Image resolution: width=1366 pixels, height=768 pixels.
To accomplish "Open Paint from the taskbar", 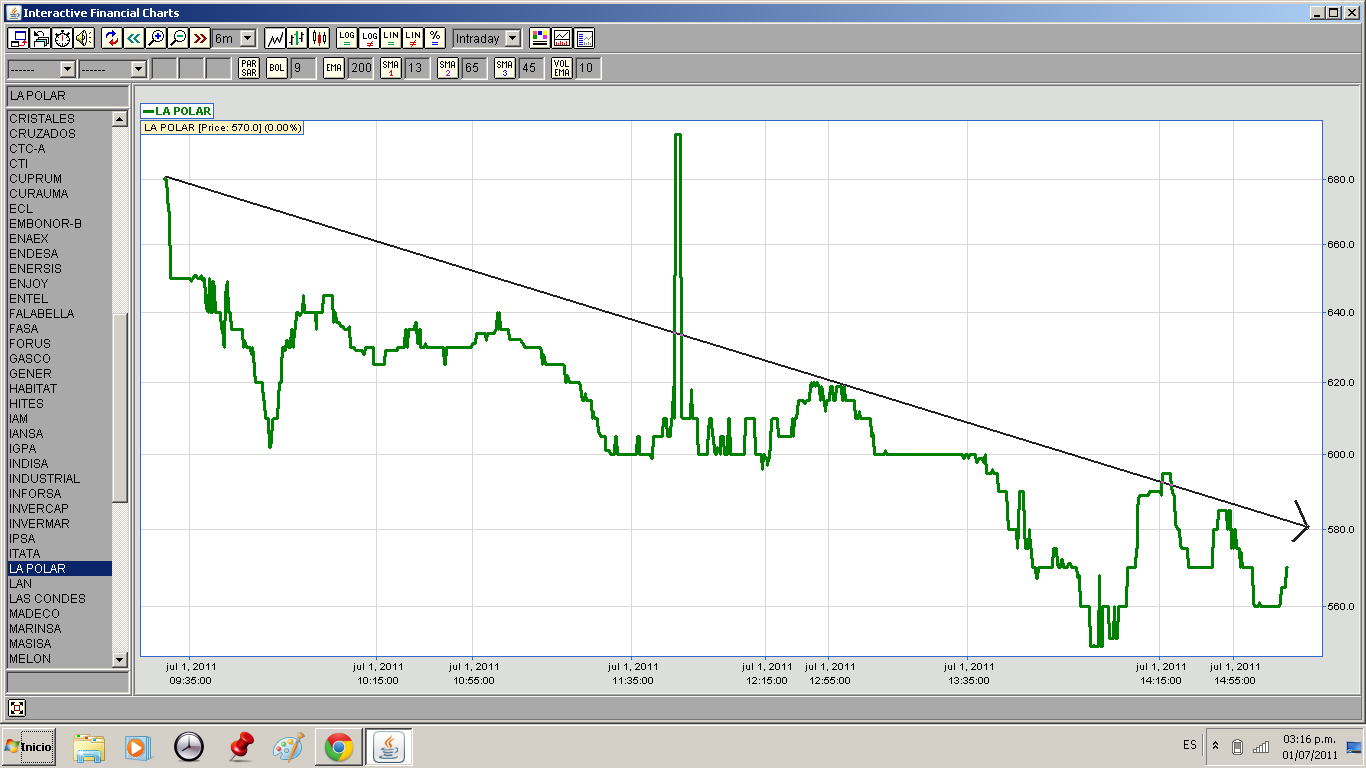I will (x=288, y=747).
